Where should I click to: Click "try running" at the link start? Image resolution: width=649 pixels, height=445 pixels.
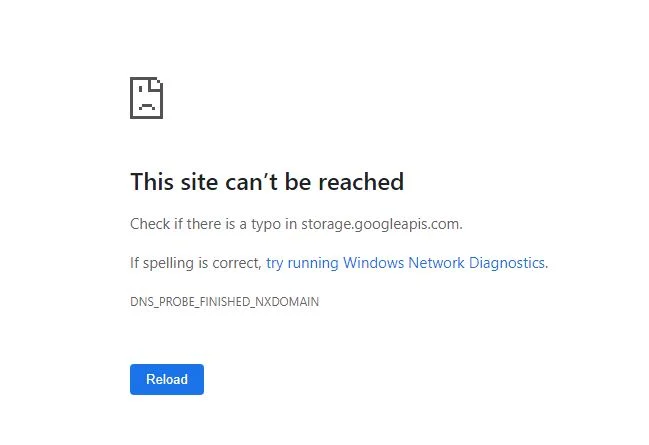coord(302,263)
